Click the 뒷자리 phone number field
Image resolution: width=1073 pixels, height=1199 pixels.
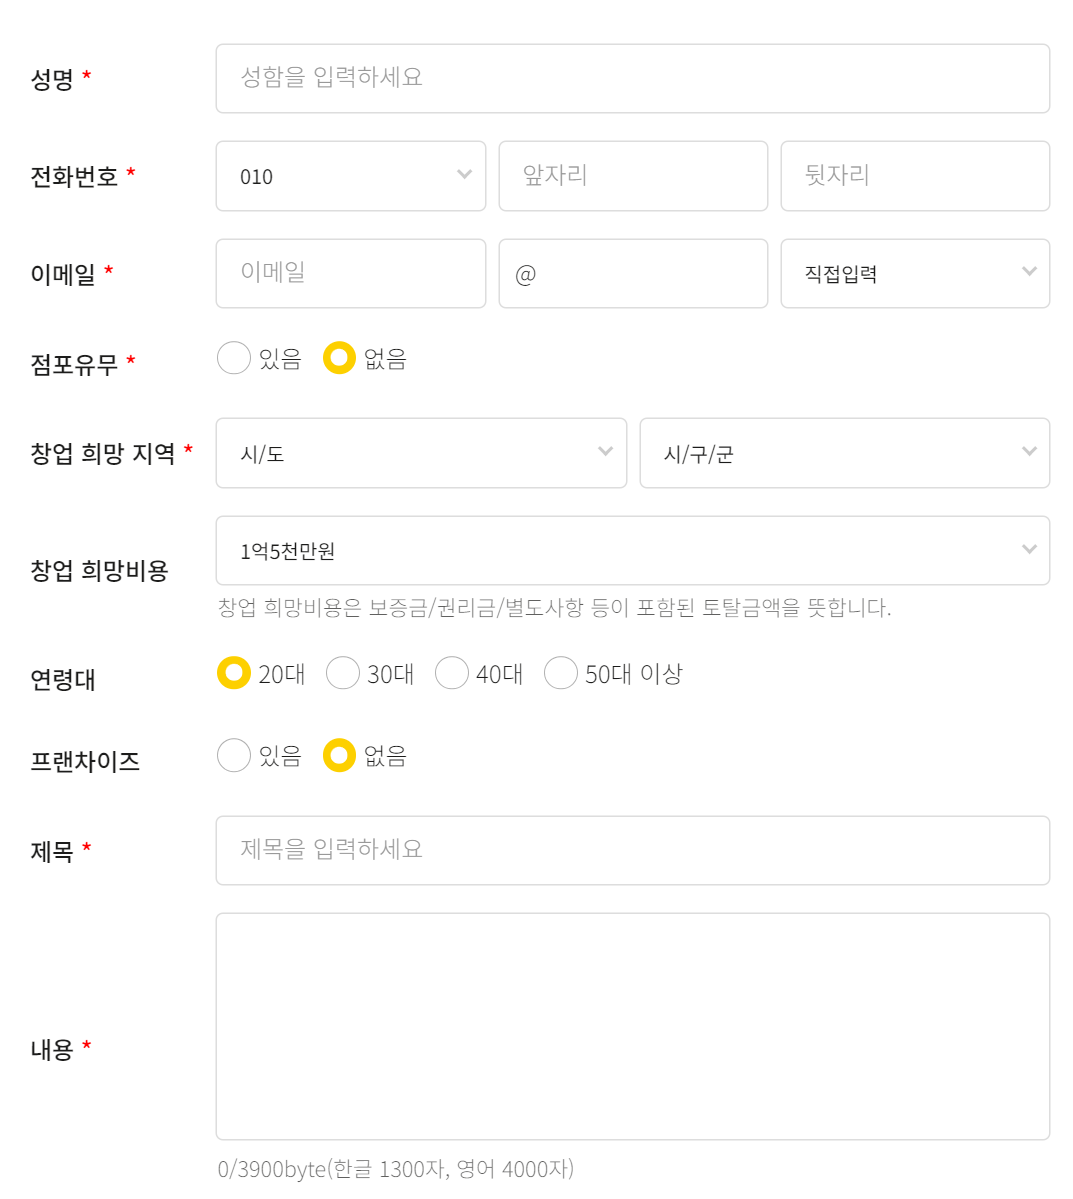coord(915,176)
